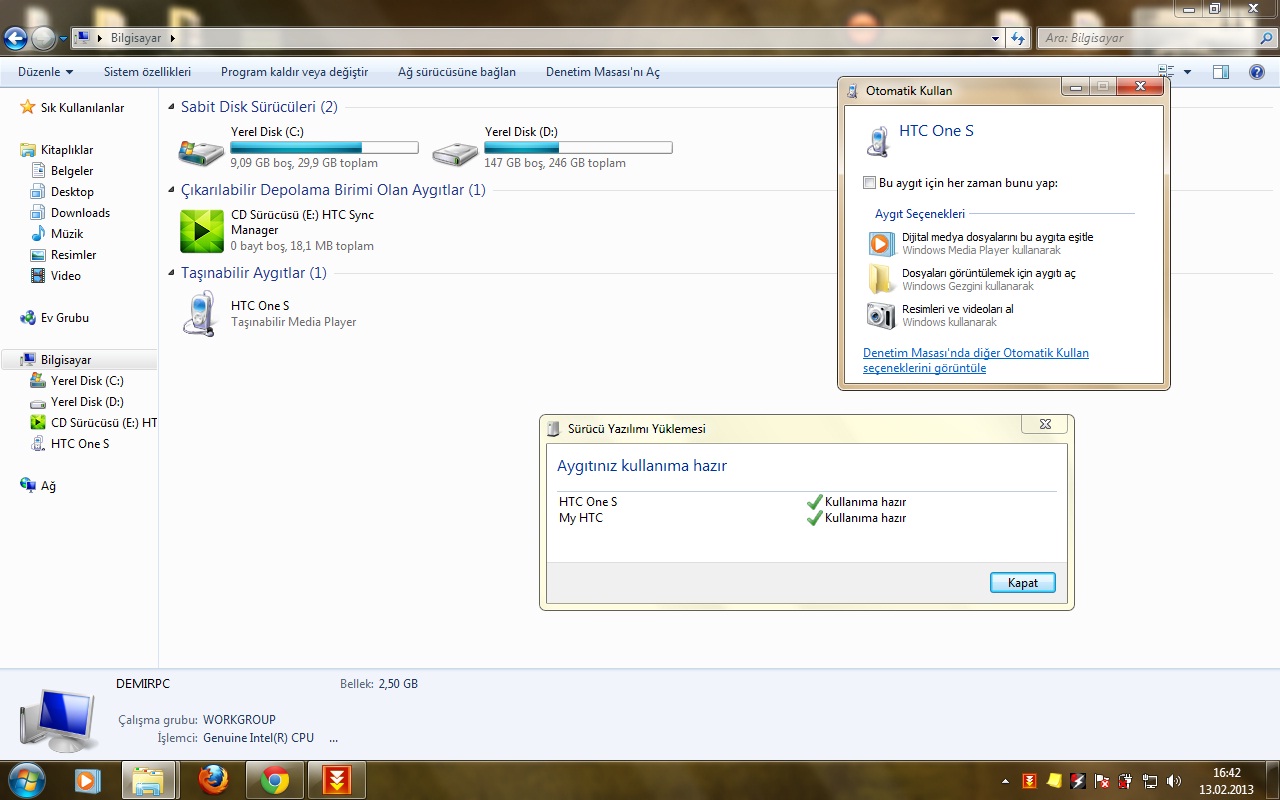
Task: Launch Google Chrome from the taskbar
Action: [x=274, y=780]
